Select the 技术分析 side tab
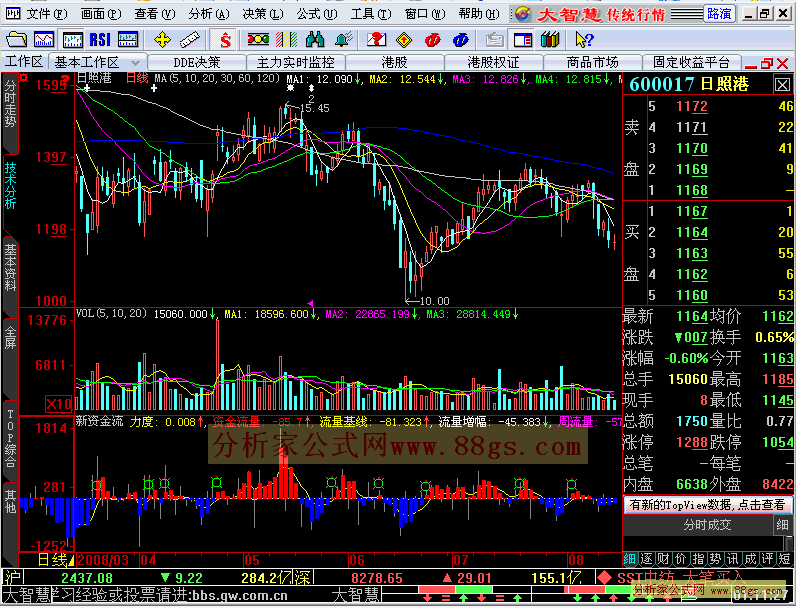The height and width of the screenshot is (608, 796). pos(10,185)
